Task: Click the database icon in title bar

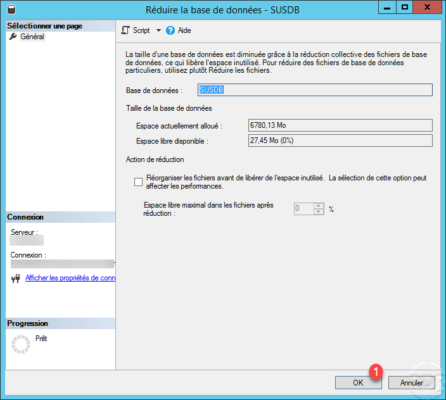Action: [11, 9]
